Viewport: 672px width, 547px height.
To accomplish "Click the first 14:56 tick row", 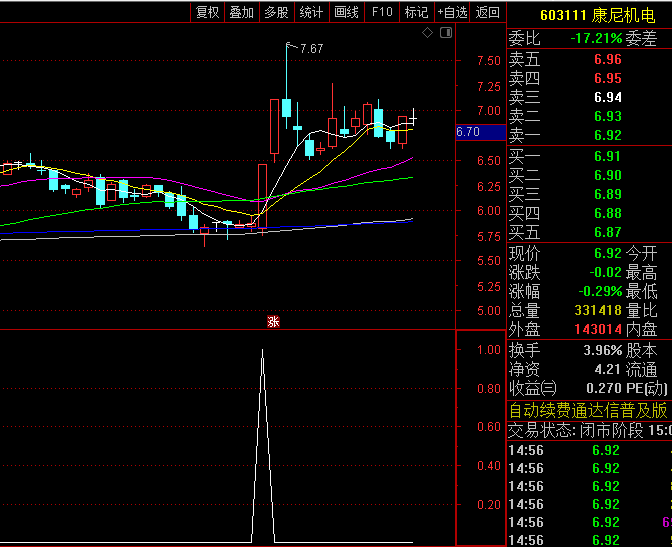I will point(590,450).
